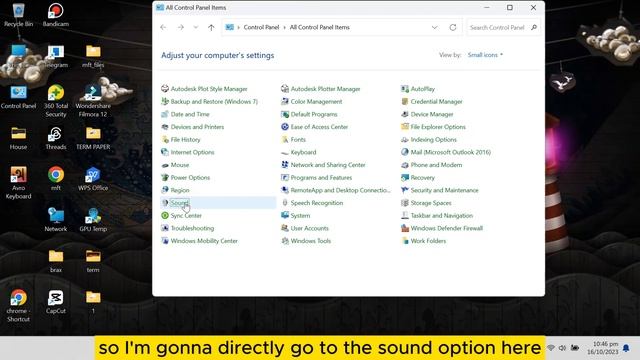Click the User Accounts icon

coord(285,228)
